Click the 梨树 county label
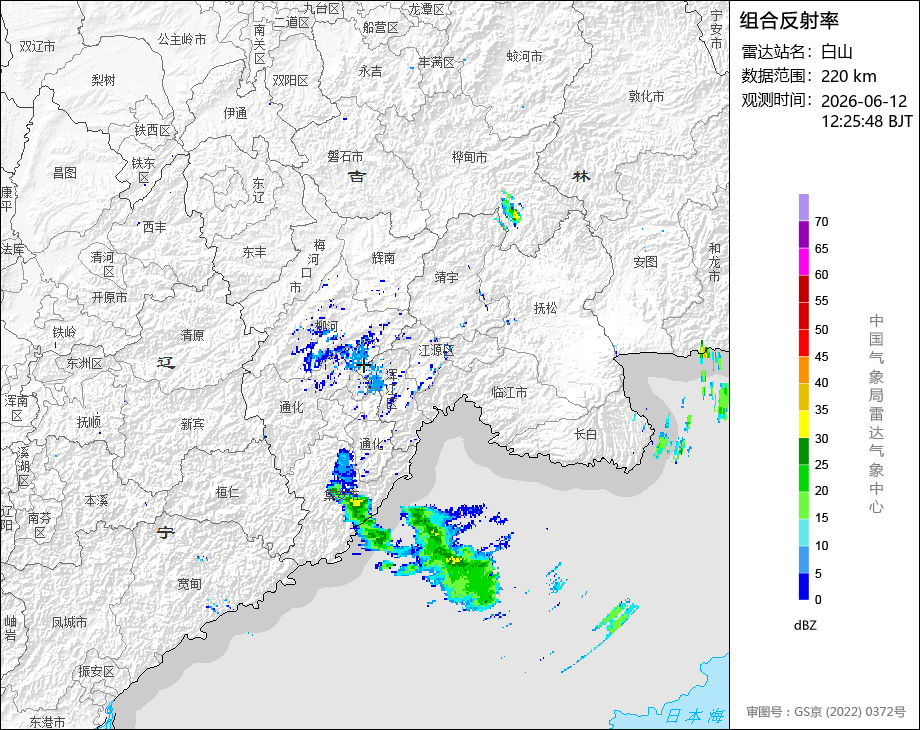Viewport: 920px width, 730px height. point(103,80)
